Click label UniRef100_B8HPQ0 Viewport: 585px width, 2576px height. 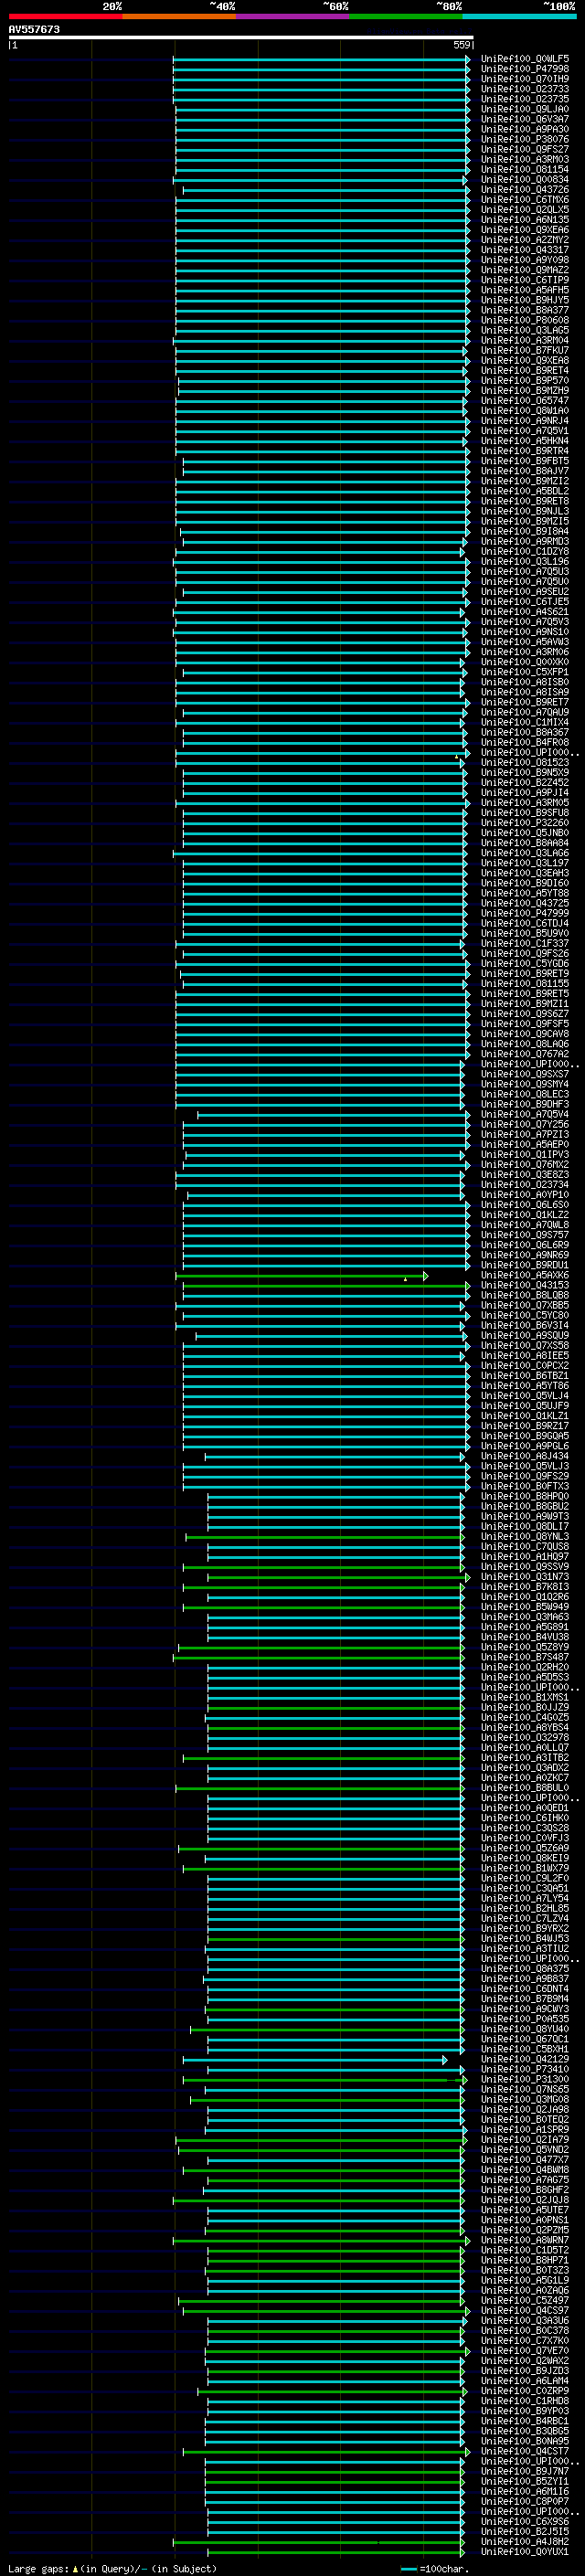point(525,1496)
